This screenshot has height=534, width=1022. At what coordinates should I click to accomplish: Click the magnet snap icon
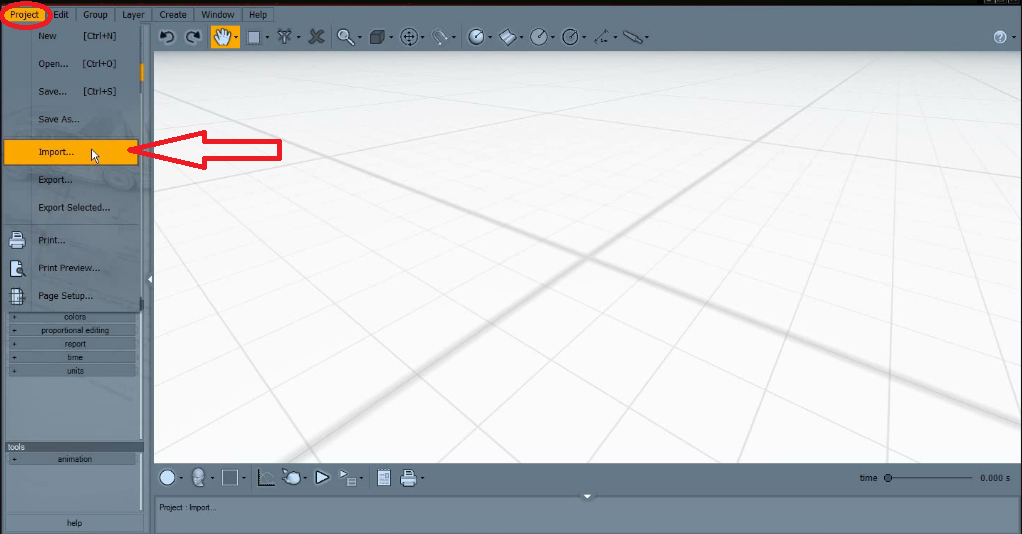click(440, 37)
